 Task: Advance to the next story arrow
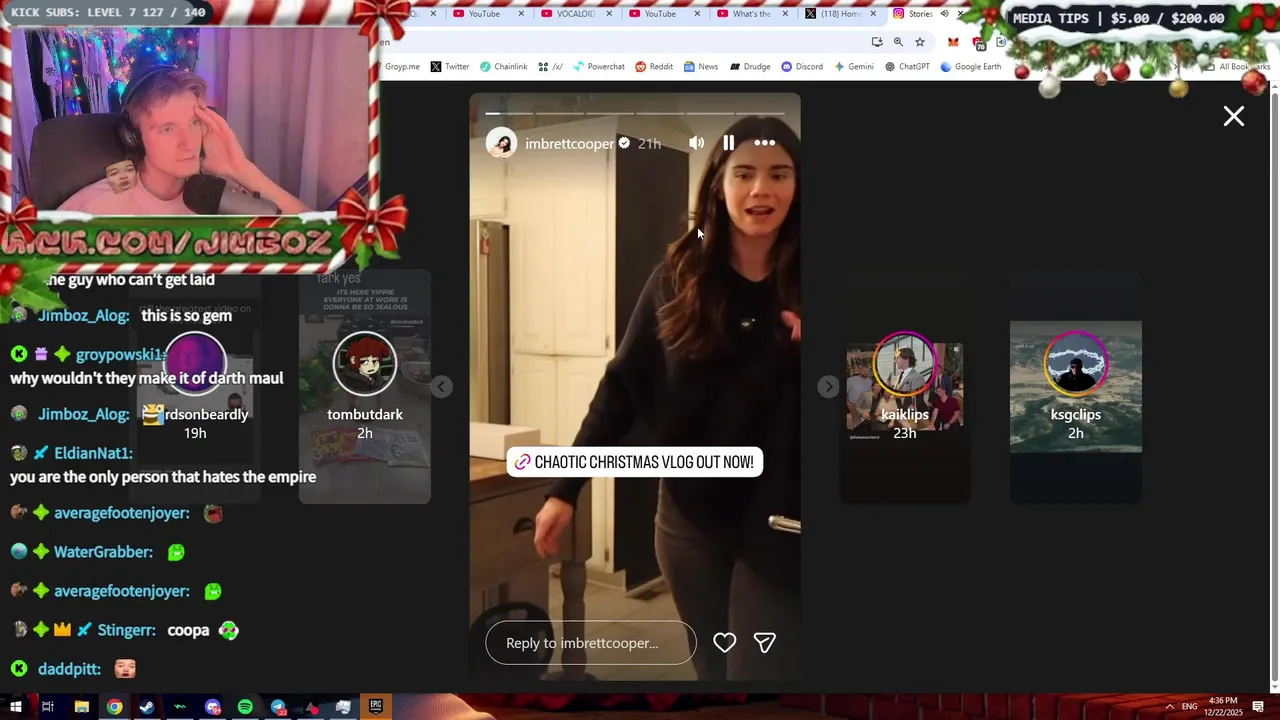click(828, 387)
